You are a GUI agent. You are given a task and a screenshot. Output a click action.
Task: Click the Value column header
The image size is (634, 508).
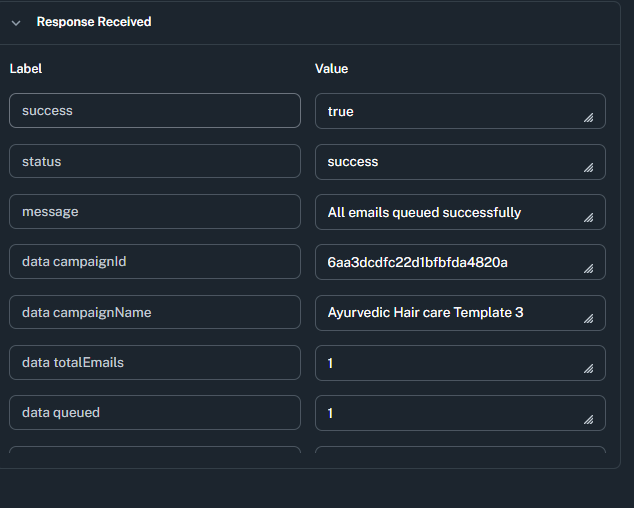pyautogui.click(x=332, y=69)
